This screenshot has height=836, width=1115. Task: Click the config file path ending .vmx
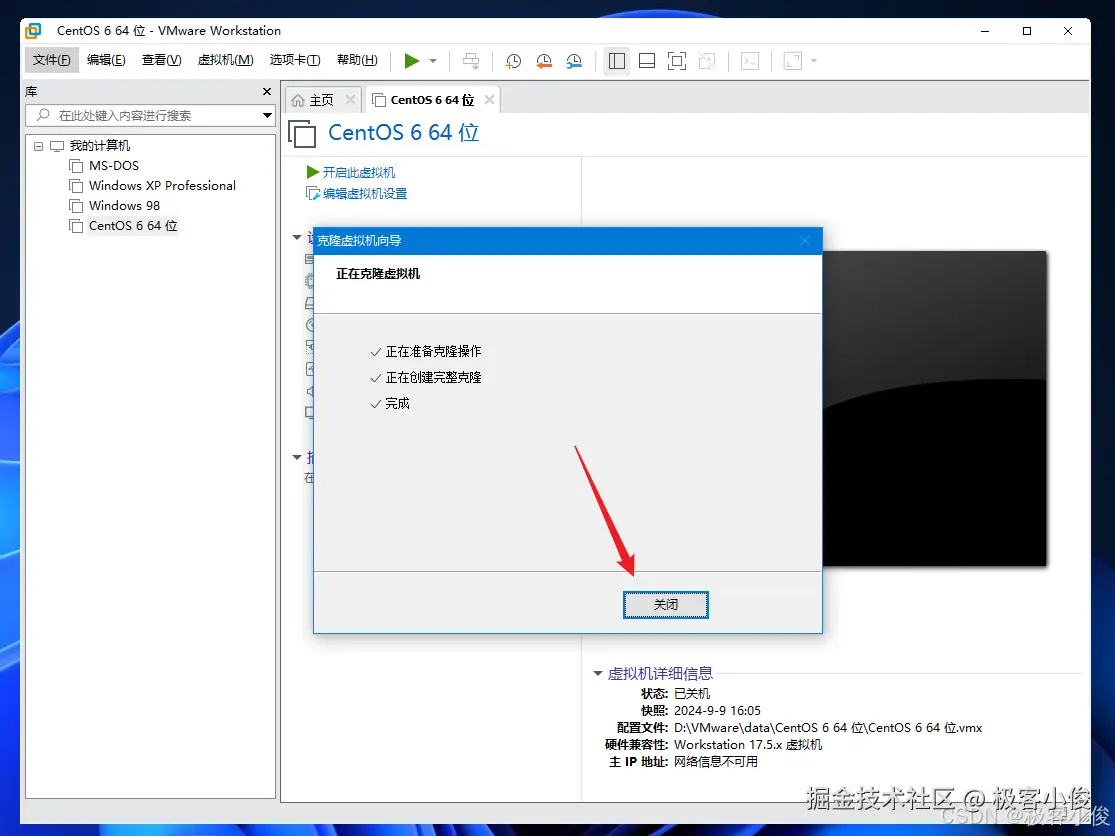point(828,727)
